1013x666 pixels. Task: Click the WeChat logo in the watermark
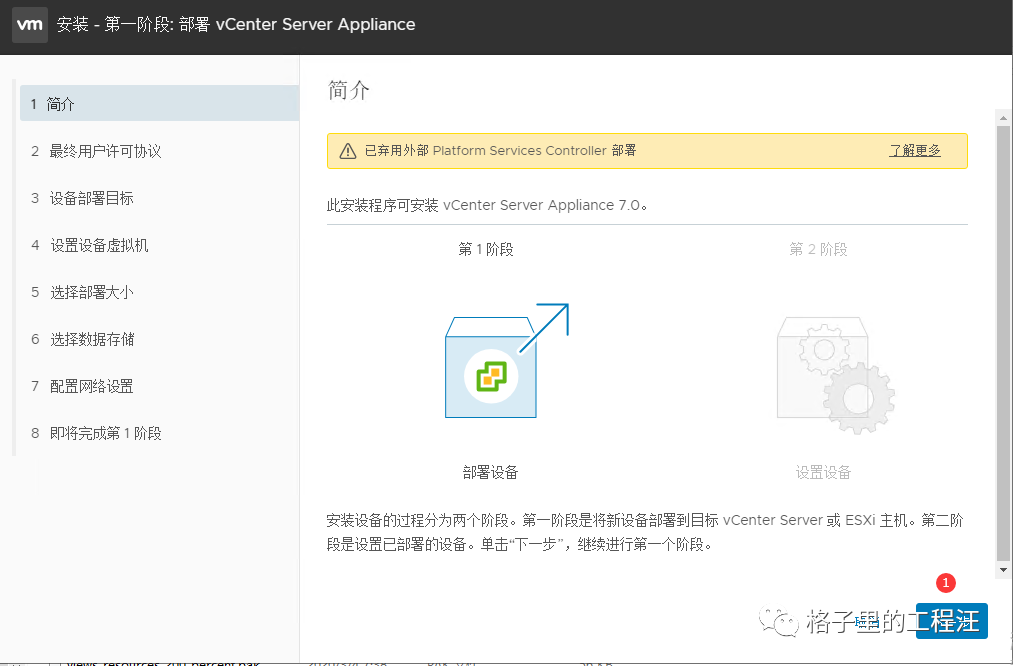[779, 621]
